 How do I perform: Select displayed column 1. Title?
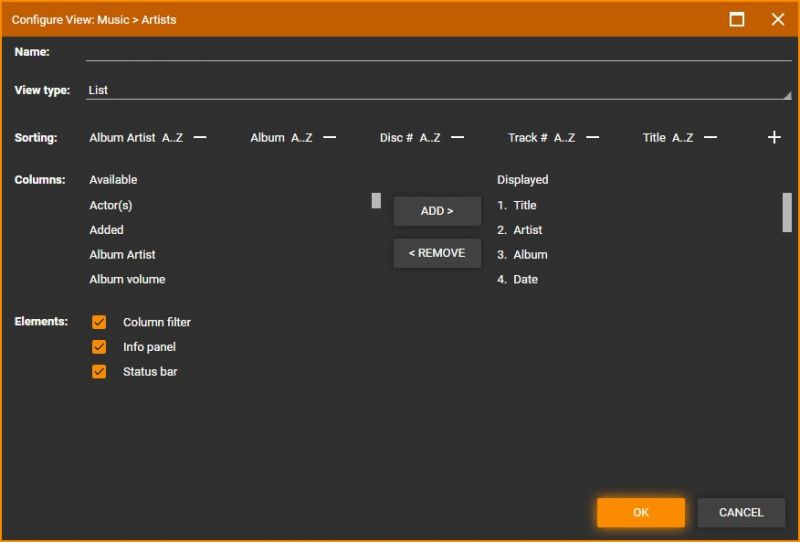516,205
